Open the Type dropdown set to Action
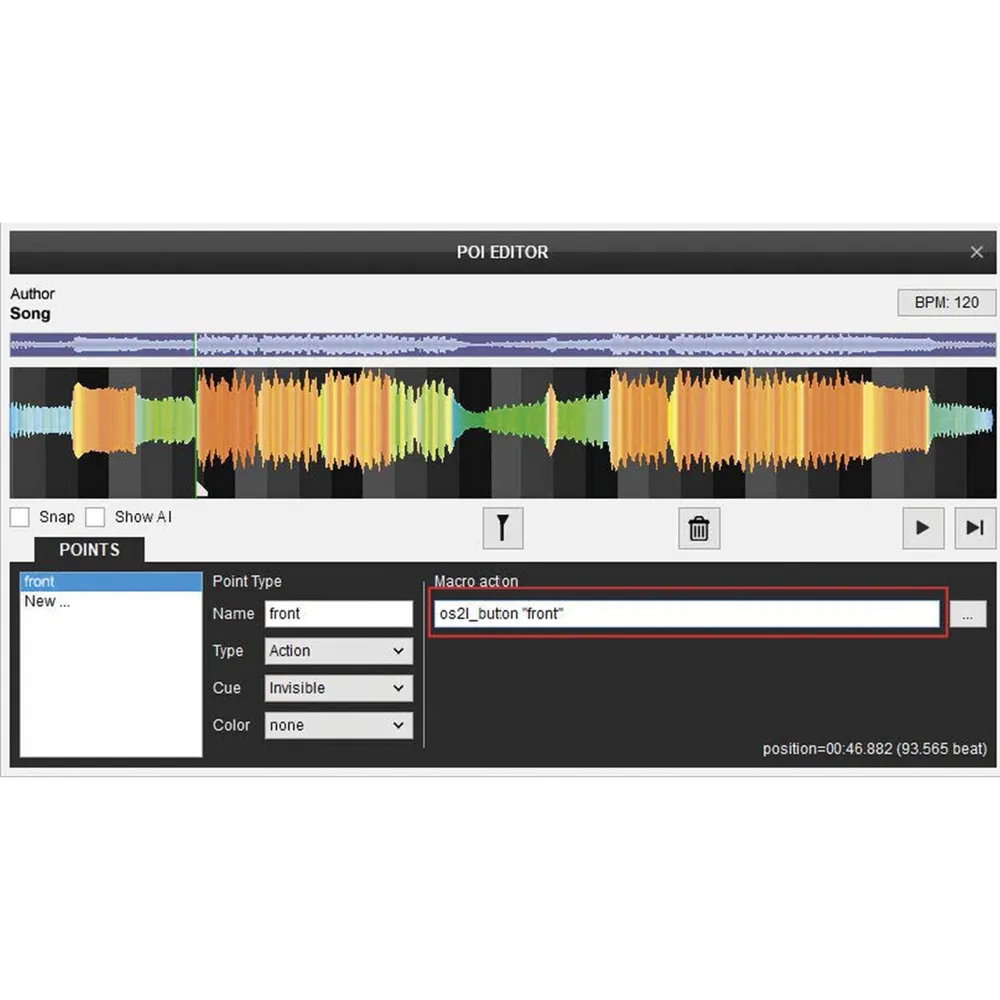This screenshot has height=1000, width=1000. pos(338,651)
